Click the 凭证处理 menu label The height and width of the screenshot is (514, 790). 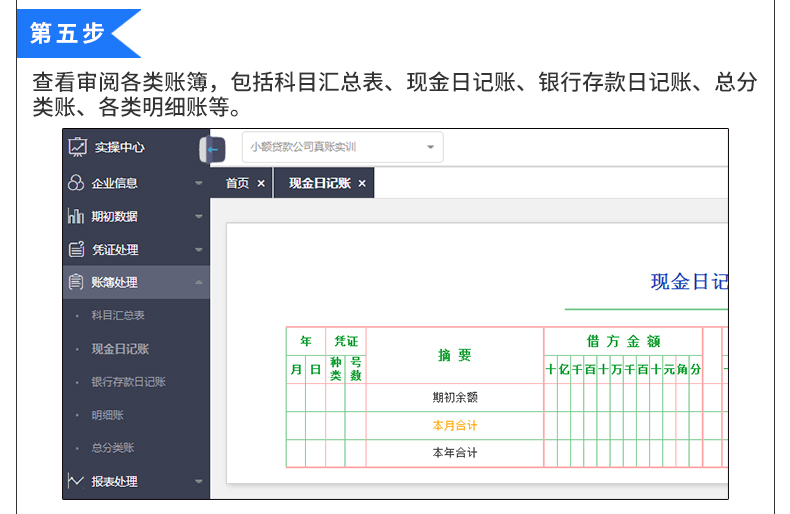click(115, 249)
